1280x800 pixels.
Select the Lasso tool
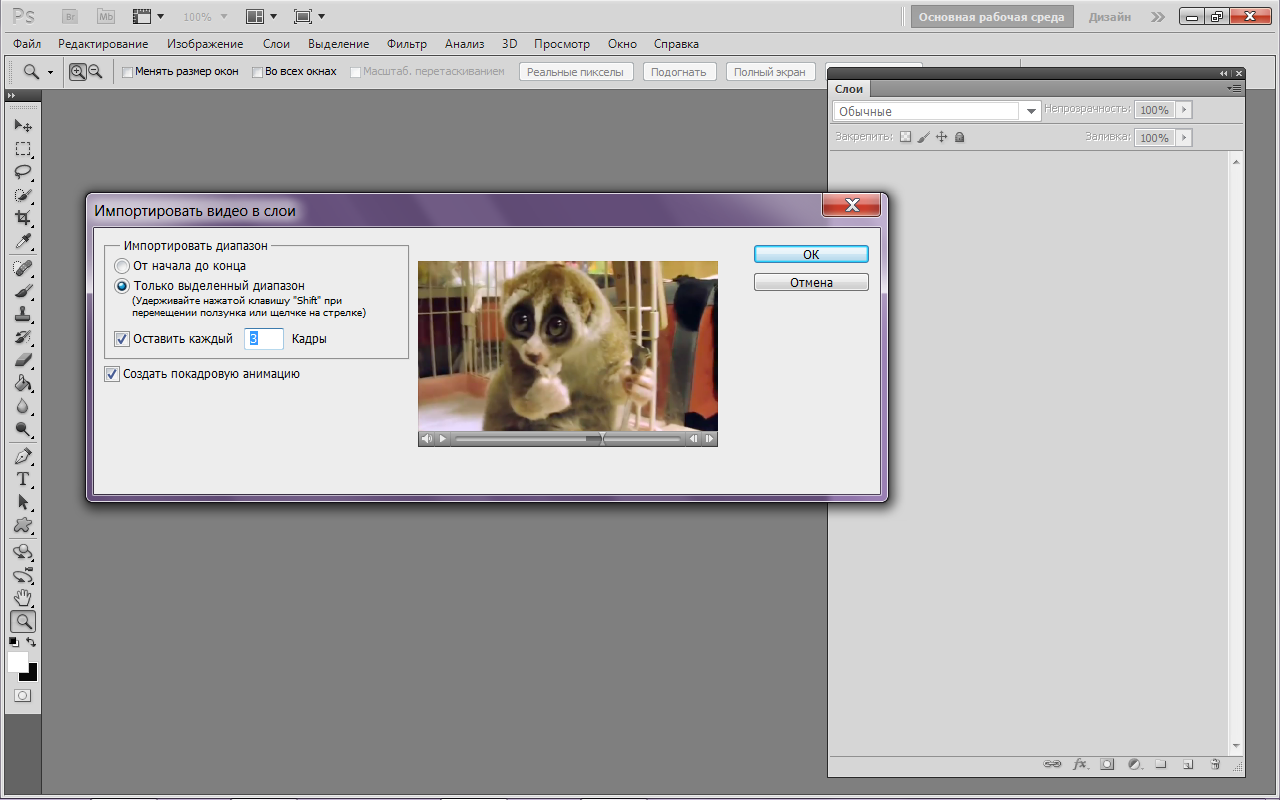pos(23,172)
